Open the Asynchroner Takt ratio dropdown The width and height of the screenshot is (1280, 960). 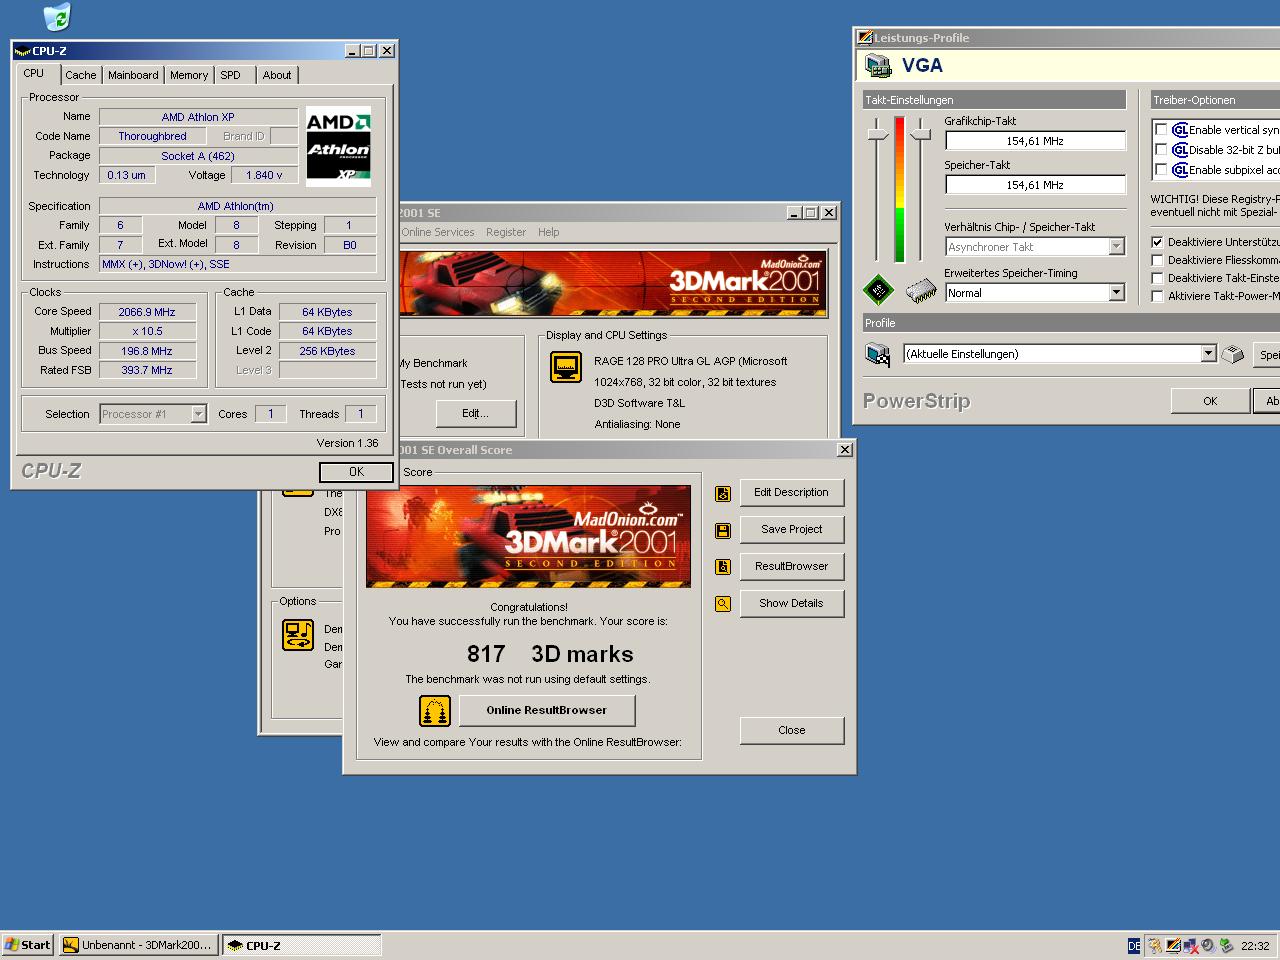point(1117,247)
